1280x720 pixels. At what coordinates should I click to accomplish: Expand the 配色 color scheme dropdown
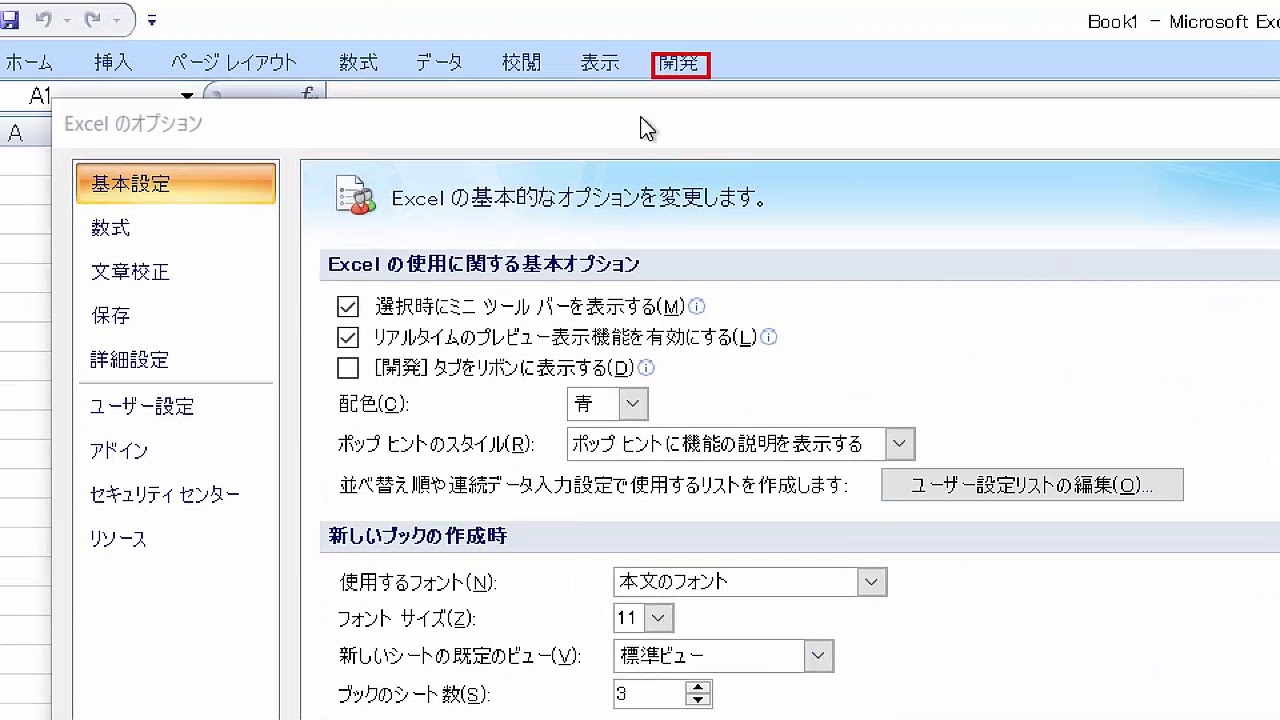632,404
